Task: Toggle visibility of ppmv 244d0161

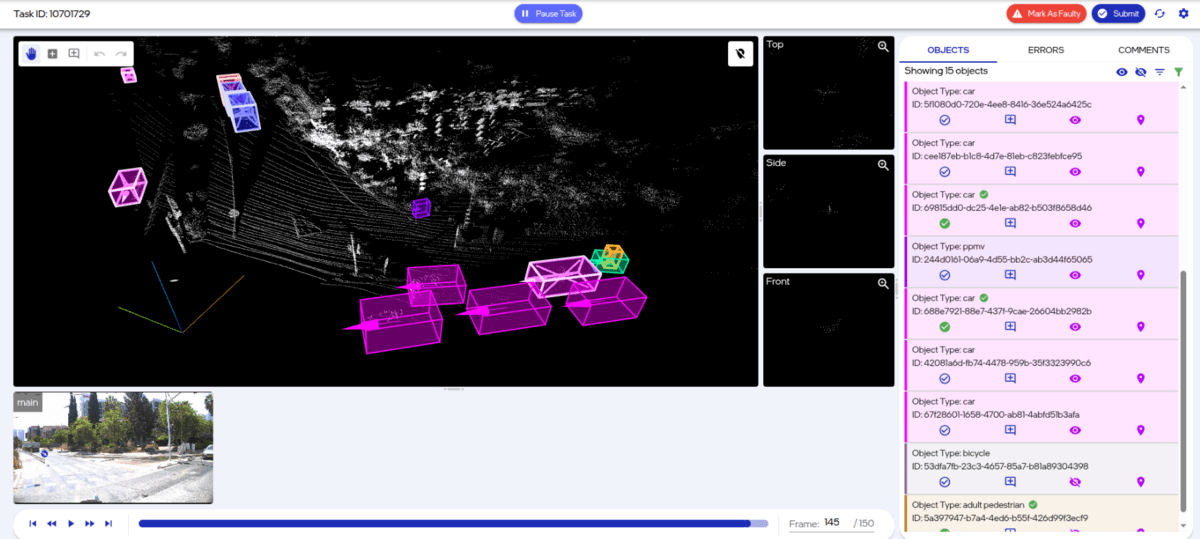Action: click(x=1075, y=275)
